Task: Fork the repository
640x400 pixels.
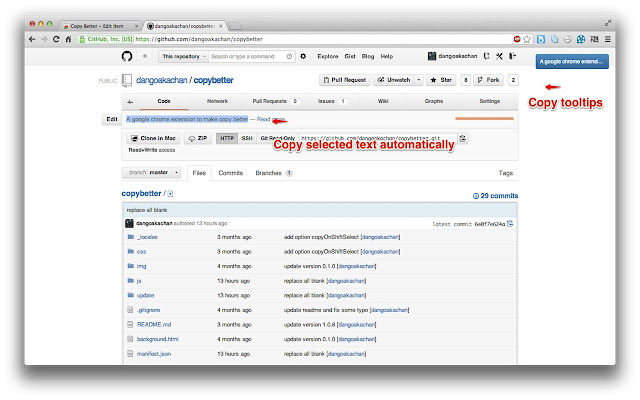Action: 489,80
